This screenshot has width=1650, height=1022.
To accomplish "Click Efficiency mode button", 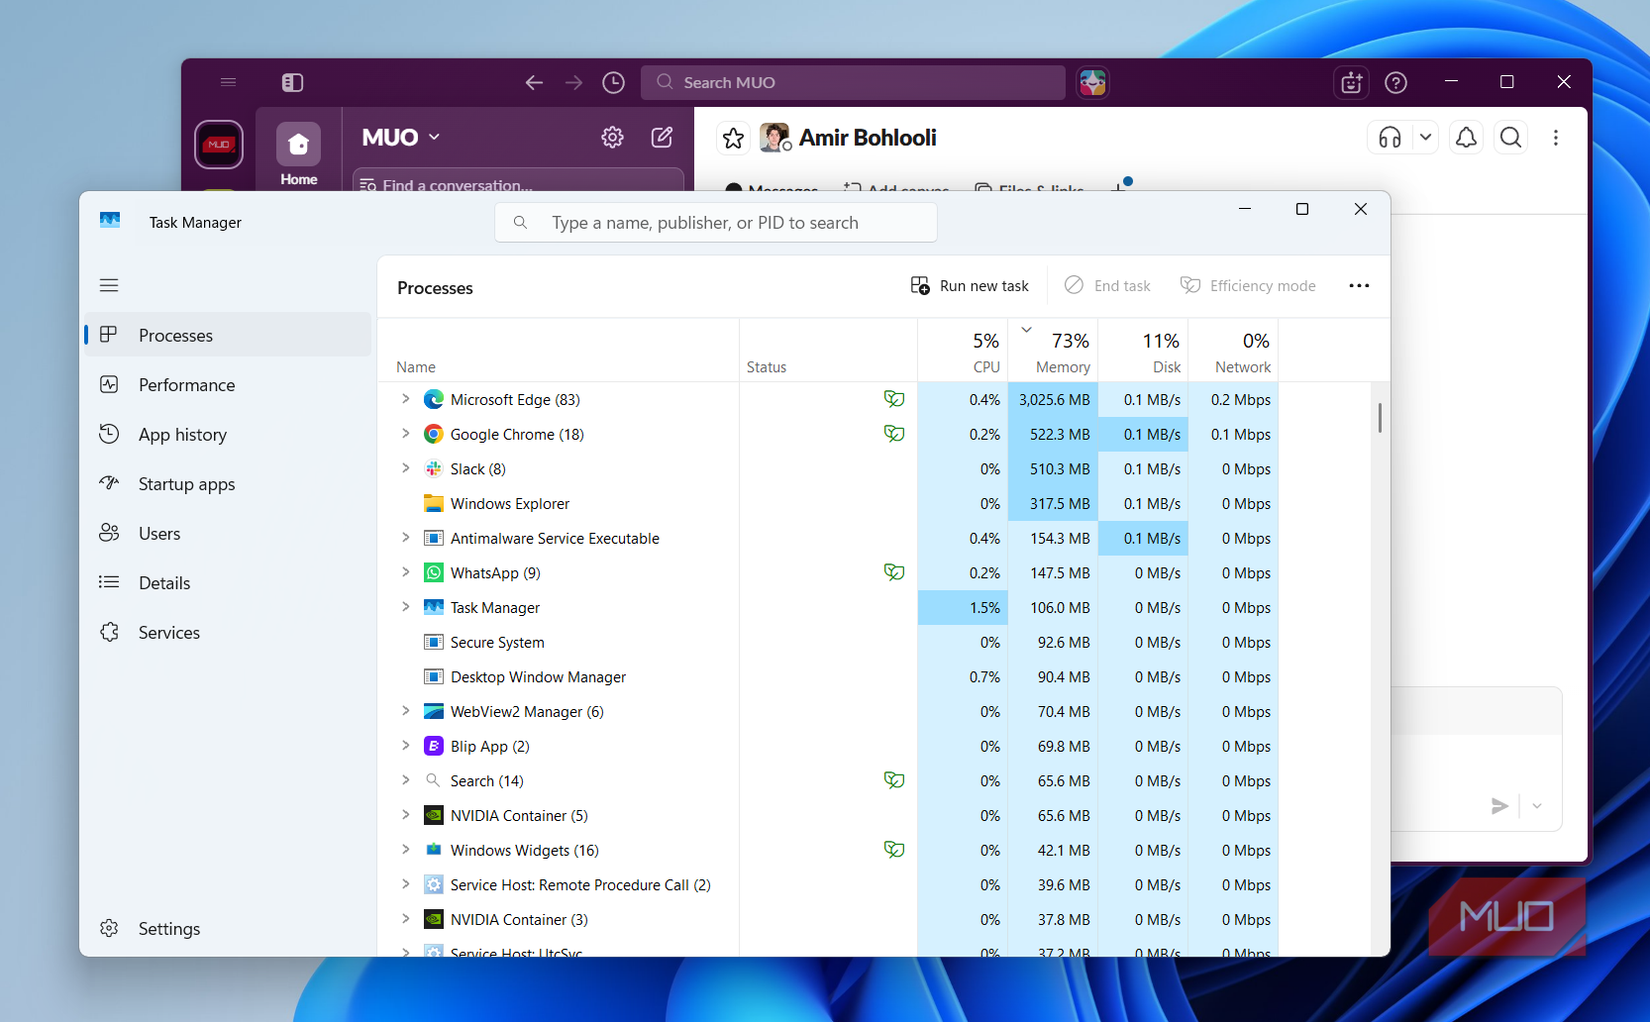I will click(1248, 286).
